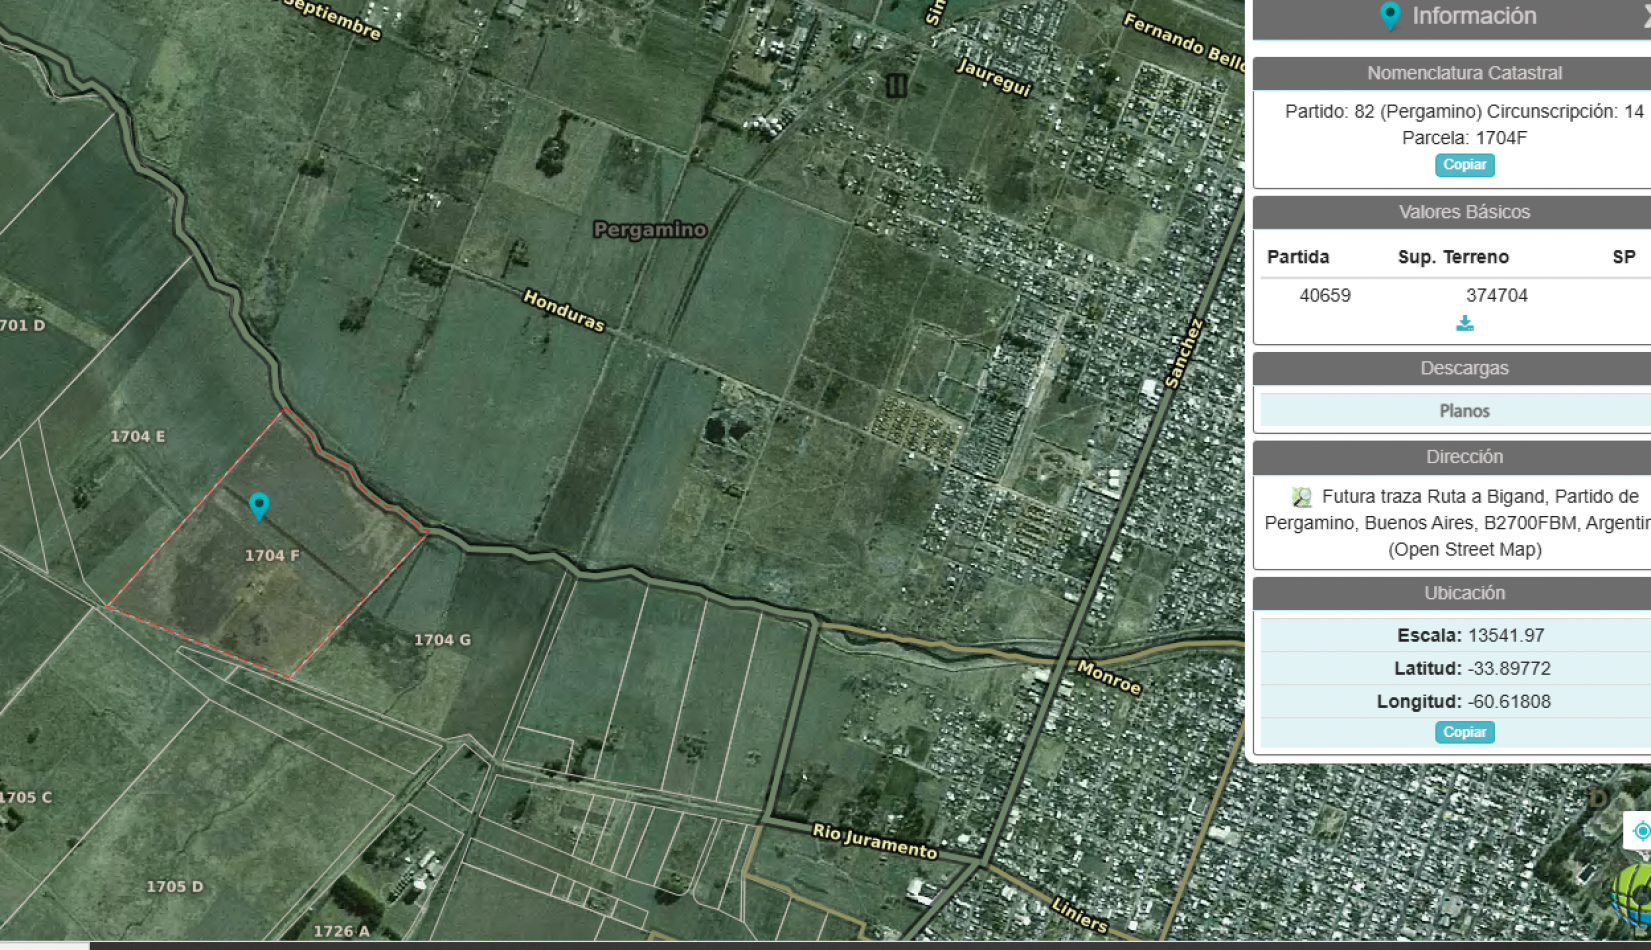This screenshot has height=950, width=1651.
Task: Toggle the Descargas section header
Action: [x=1464, y=368]
